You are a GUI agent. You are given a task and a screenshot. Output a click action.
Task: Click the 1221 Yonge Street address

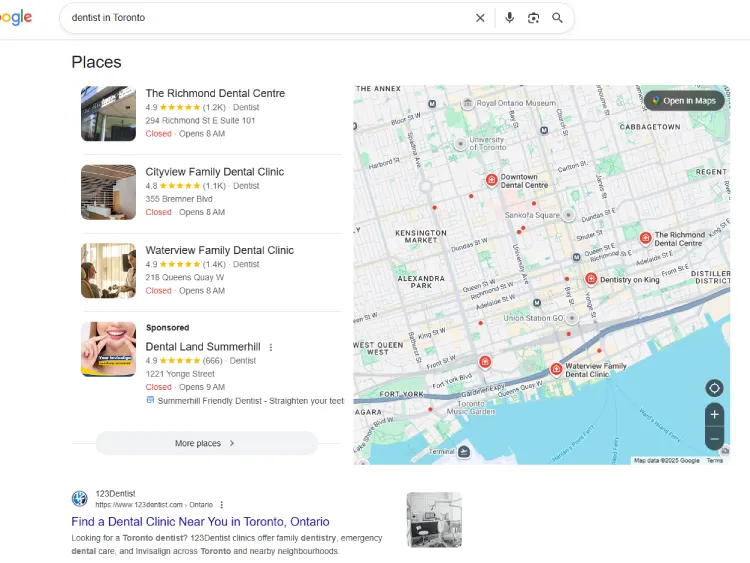pyautogui.click(x=180, y=374)
